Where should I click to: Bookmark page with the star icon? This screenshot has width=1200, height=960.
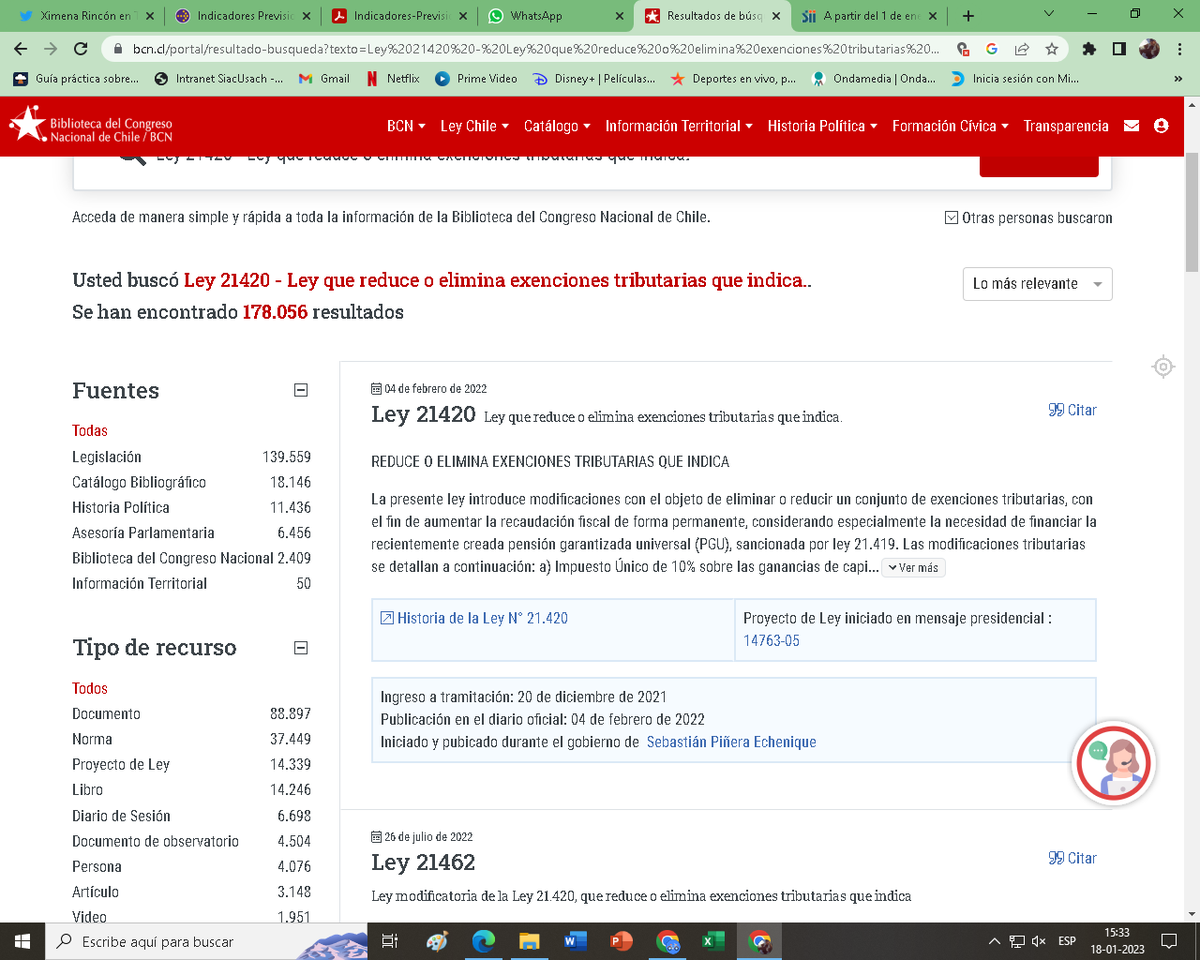pos(1051,48)
